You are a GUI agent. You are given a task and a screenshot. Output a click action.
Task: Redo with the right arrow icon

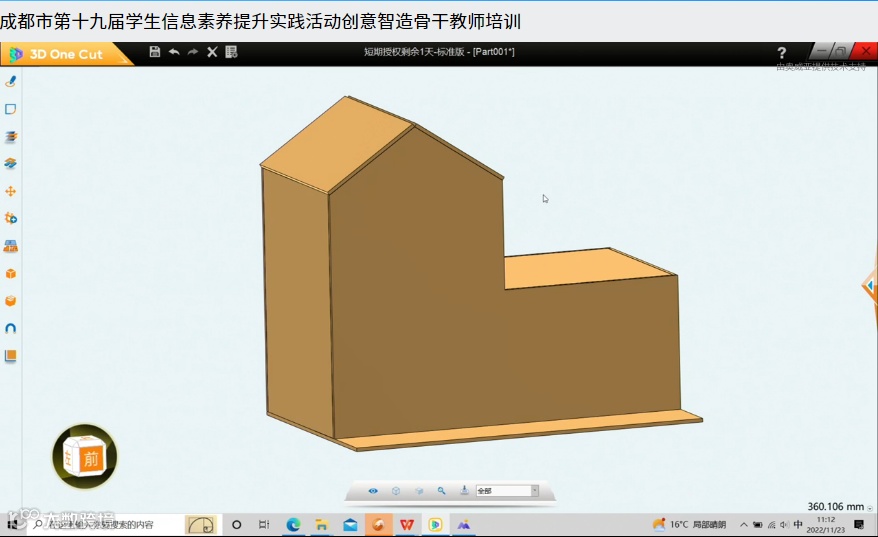point(193,52)
